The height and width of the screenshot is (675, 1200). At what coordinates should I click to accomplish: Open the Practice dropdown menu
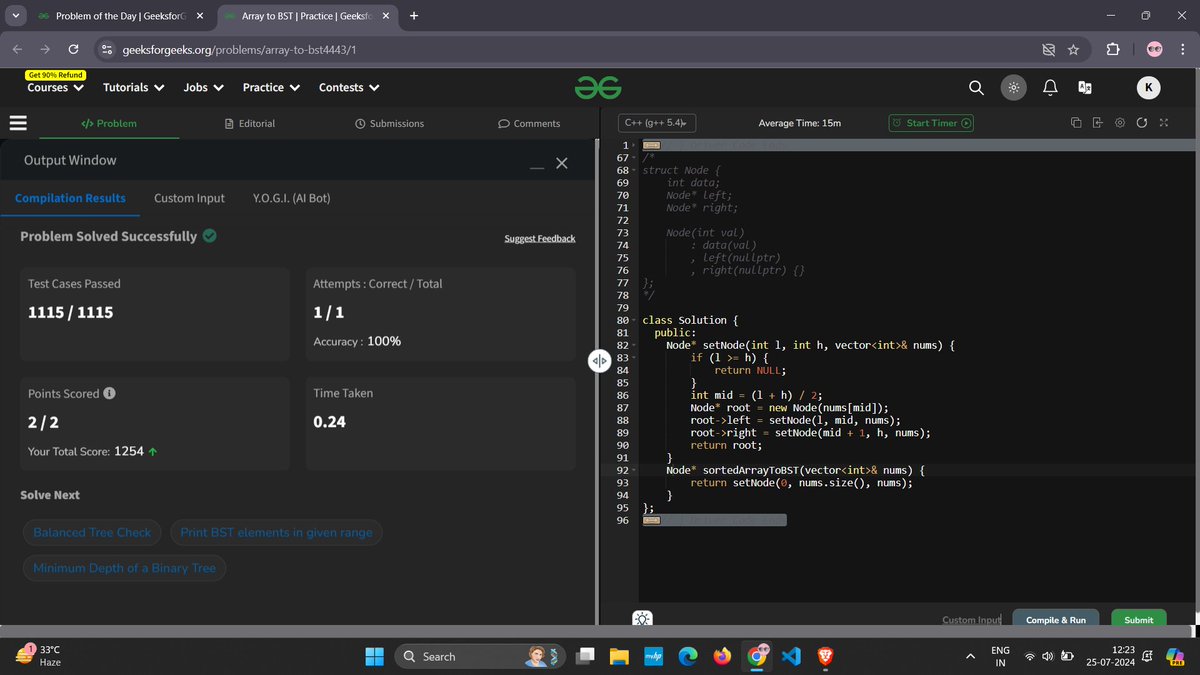(x=271, y=87)
